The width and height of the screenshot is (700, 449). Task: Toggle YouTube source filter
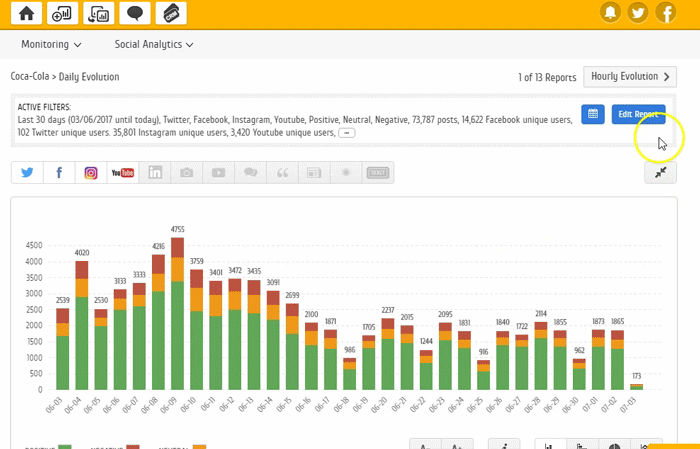point(123,172)
